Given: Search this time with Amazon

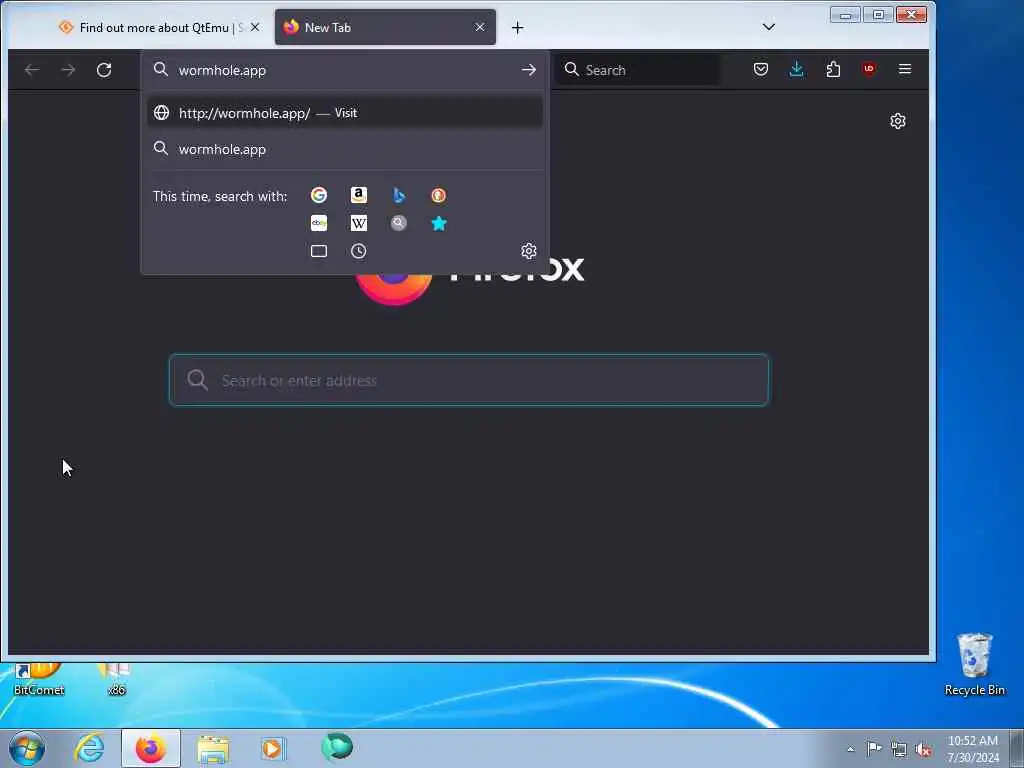Looking at the screenshot, I should pos(359,195).
